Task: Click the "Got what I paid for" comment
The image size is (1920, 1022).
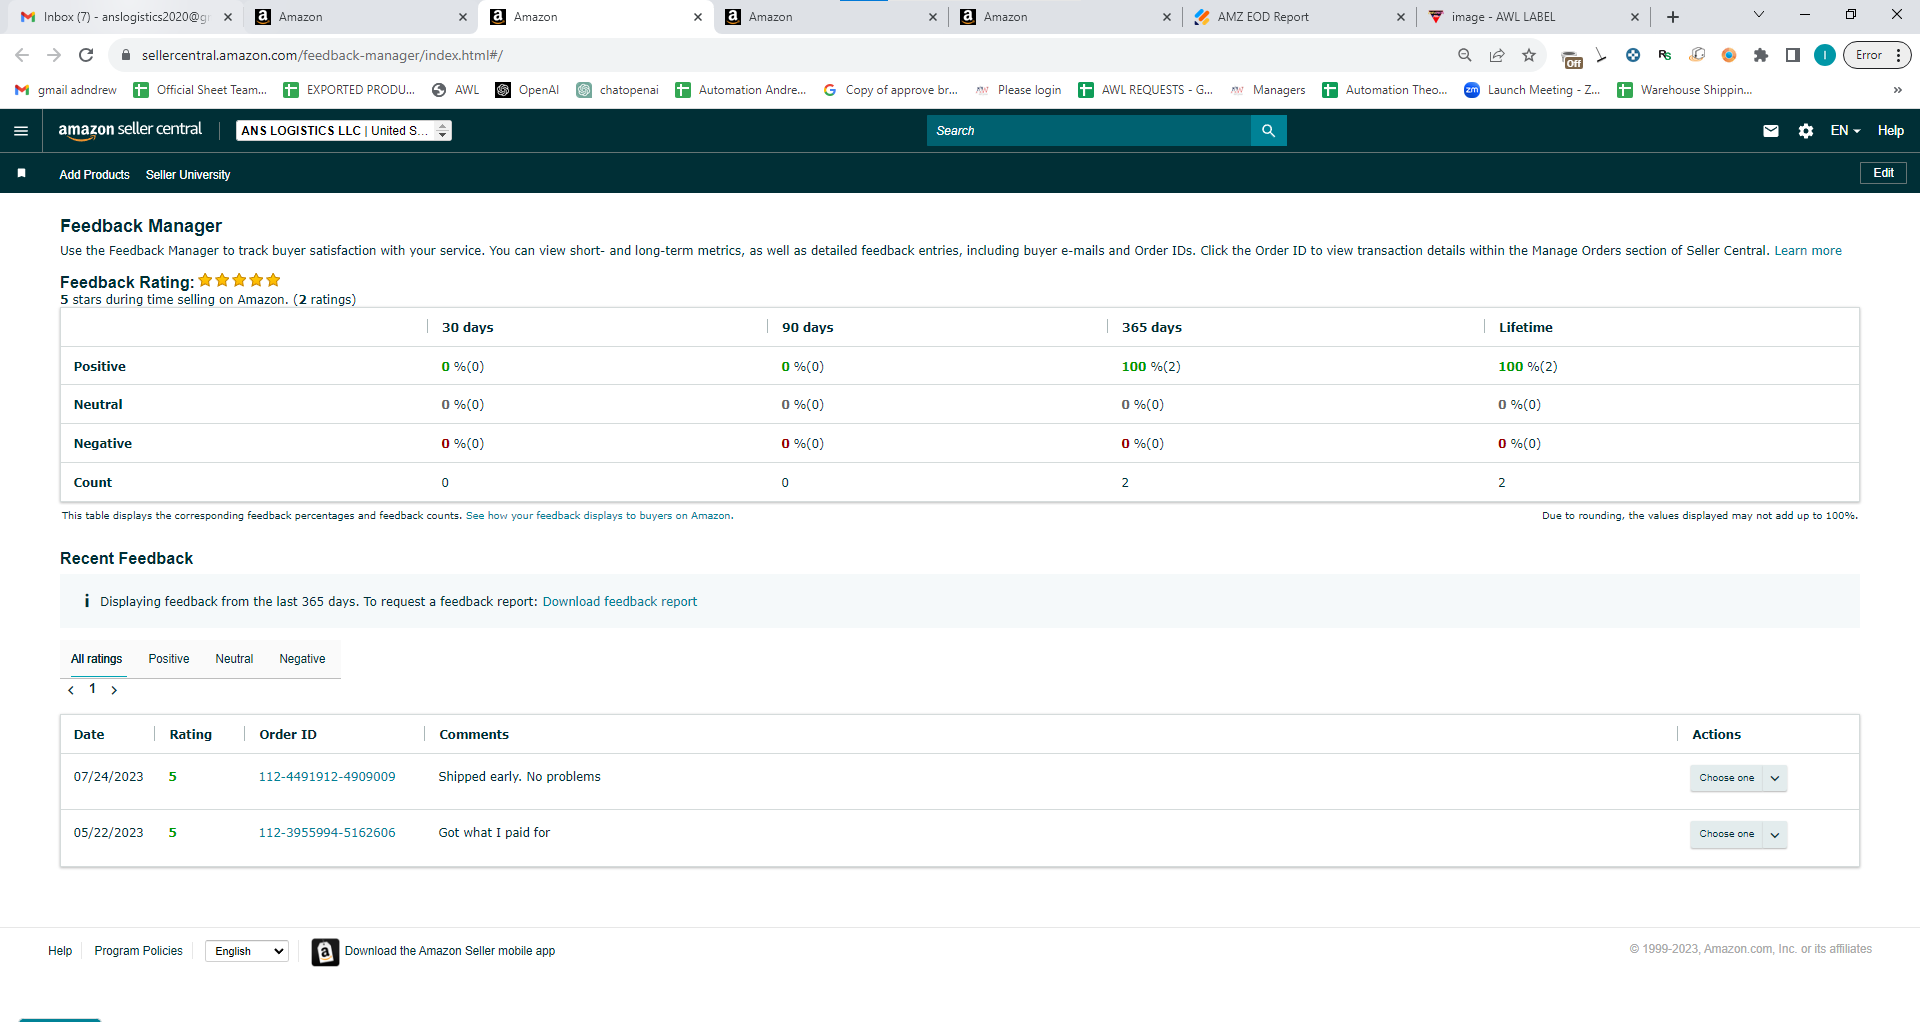Action: click(494, 833)
